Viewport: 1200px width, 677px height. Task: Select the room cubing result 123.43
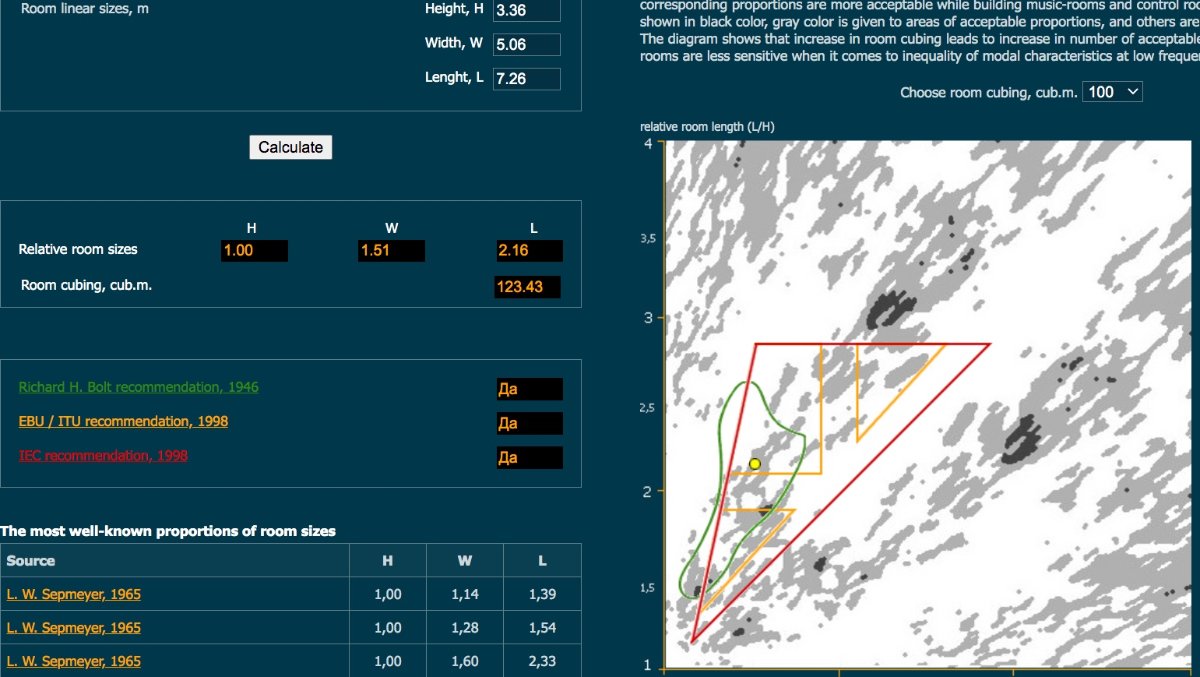(x=526, y=287)
